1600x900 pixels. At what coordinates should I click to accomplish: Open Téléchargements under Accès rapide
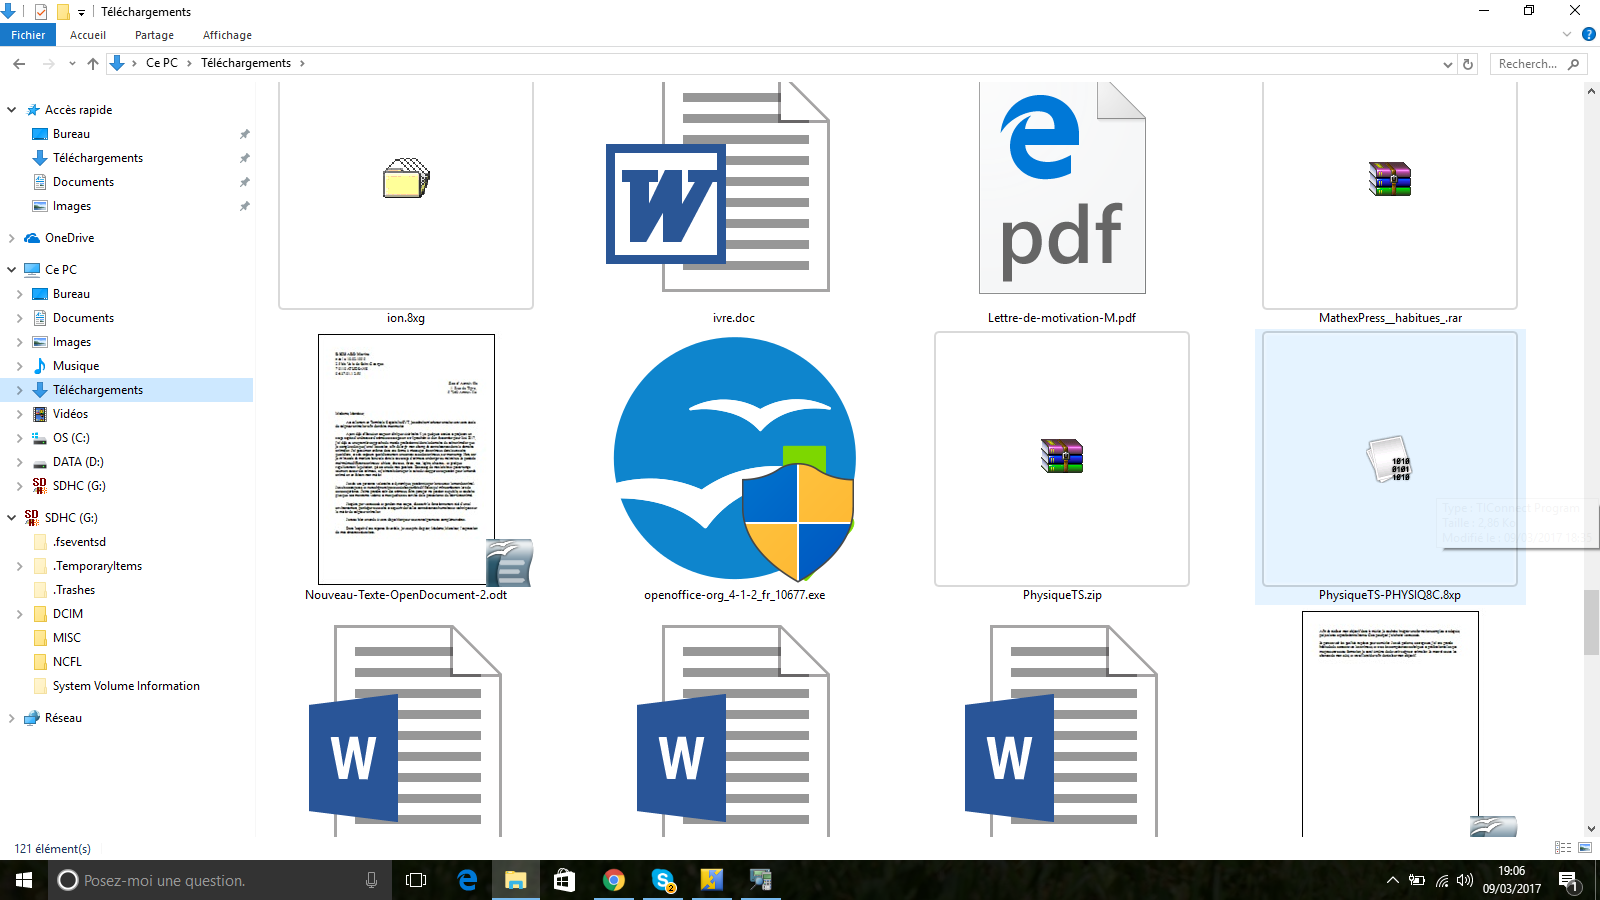(x=98, y=158)
